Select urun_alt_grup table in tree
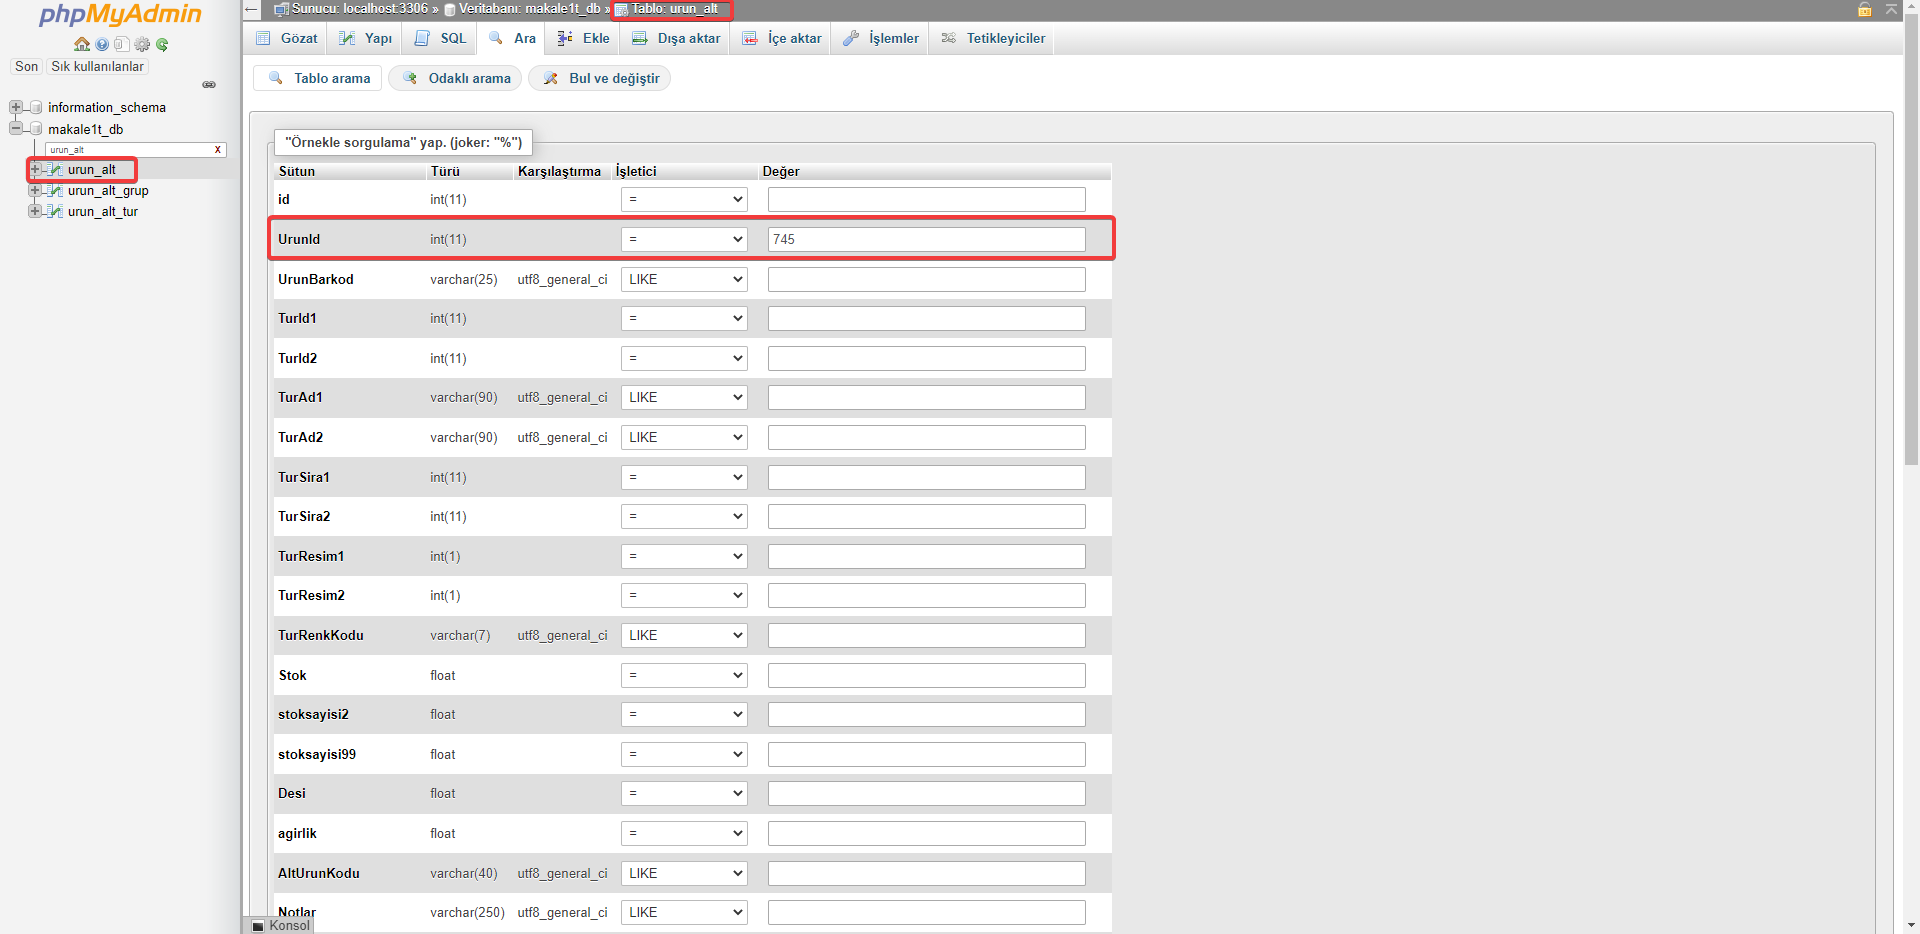 point(108,191)
